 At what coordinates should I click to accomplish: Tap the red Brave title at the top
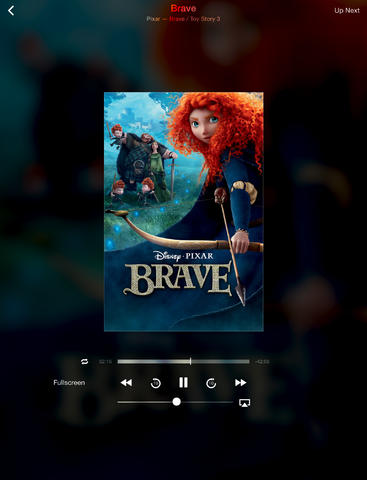[x=183, y=8]
